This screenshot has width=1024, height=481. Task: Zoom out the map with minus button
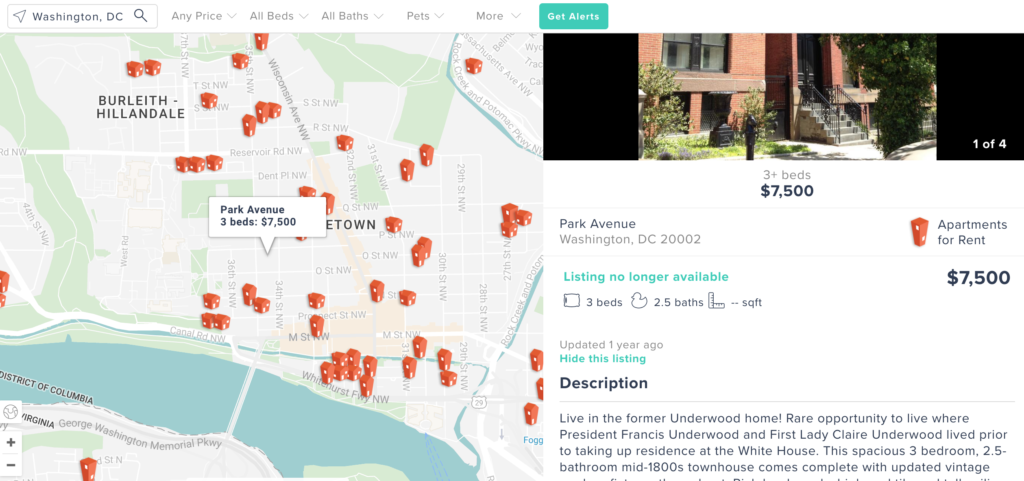(10, 465)
